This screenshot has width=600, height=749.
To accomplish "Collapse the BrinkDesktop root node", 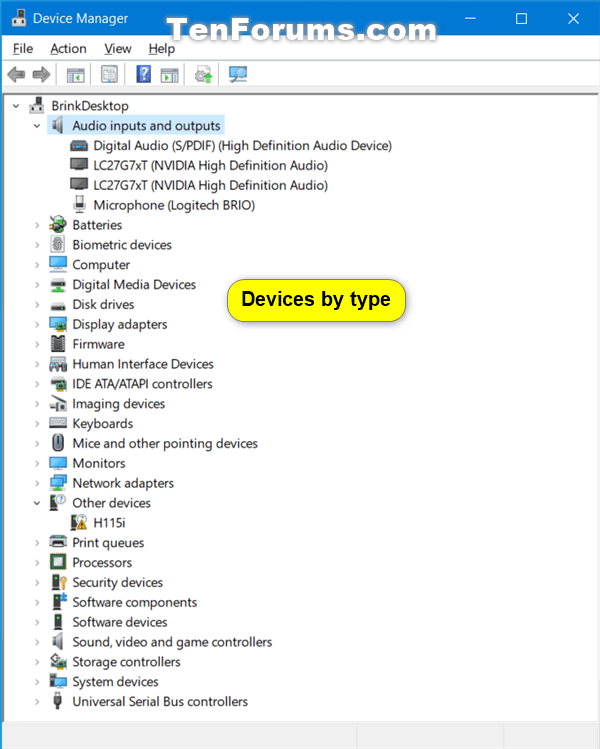I will coord(16,106).
